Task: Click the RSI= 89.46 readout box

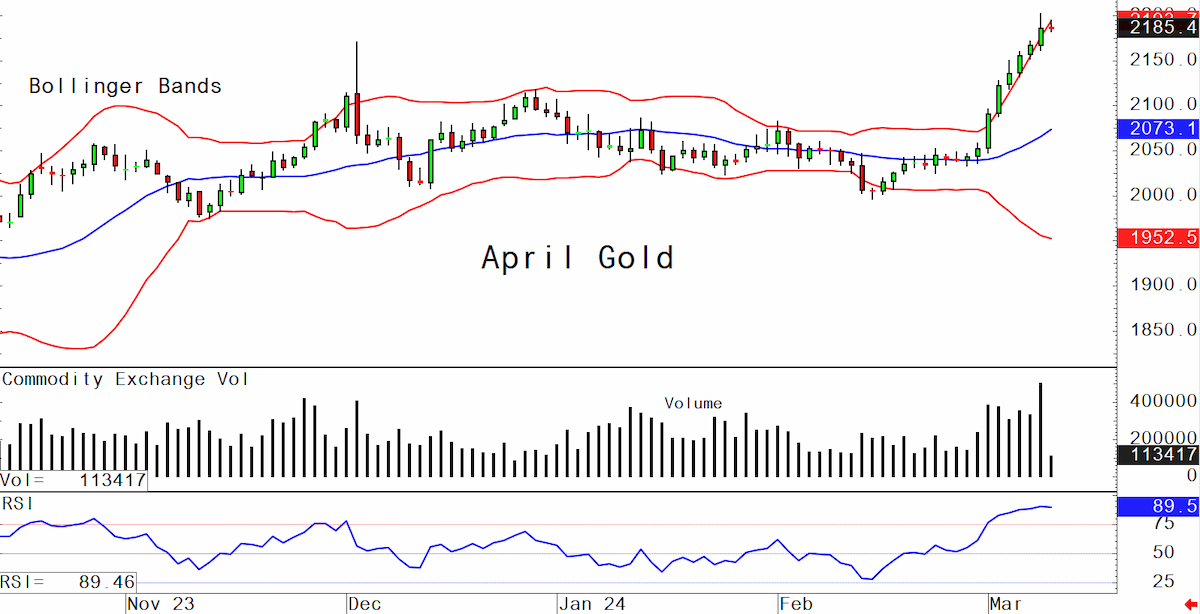Action: pos(69,581)
